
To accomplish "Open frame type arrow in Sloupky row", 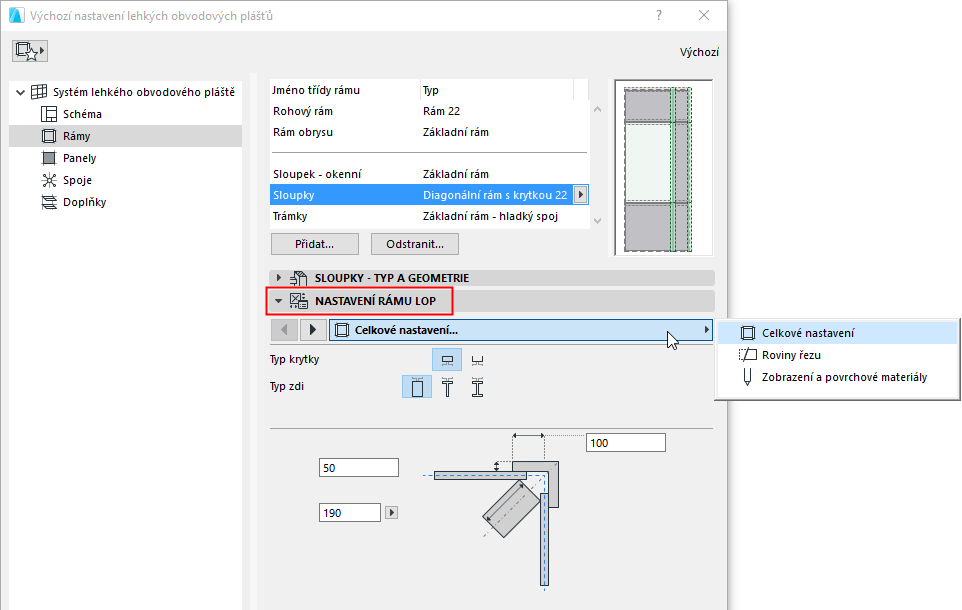I will pyautogui.click(x=580, y=195).
